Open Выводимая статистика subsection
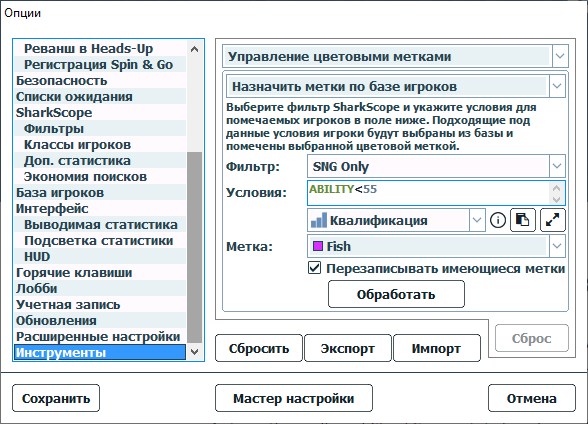The width and height of the screenshot is (588, 424). click(100, 225)
